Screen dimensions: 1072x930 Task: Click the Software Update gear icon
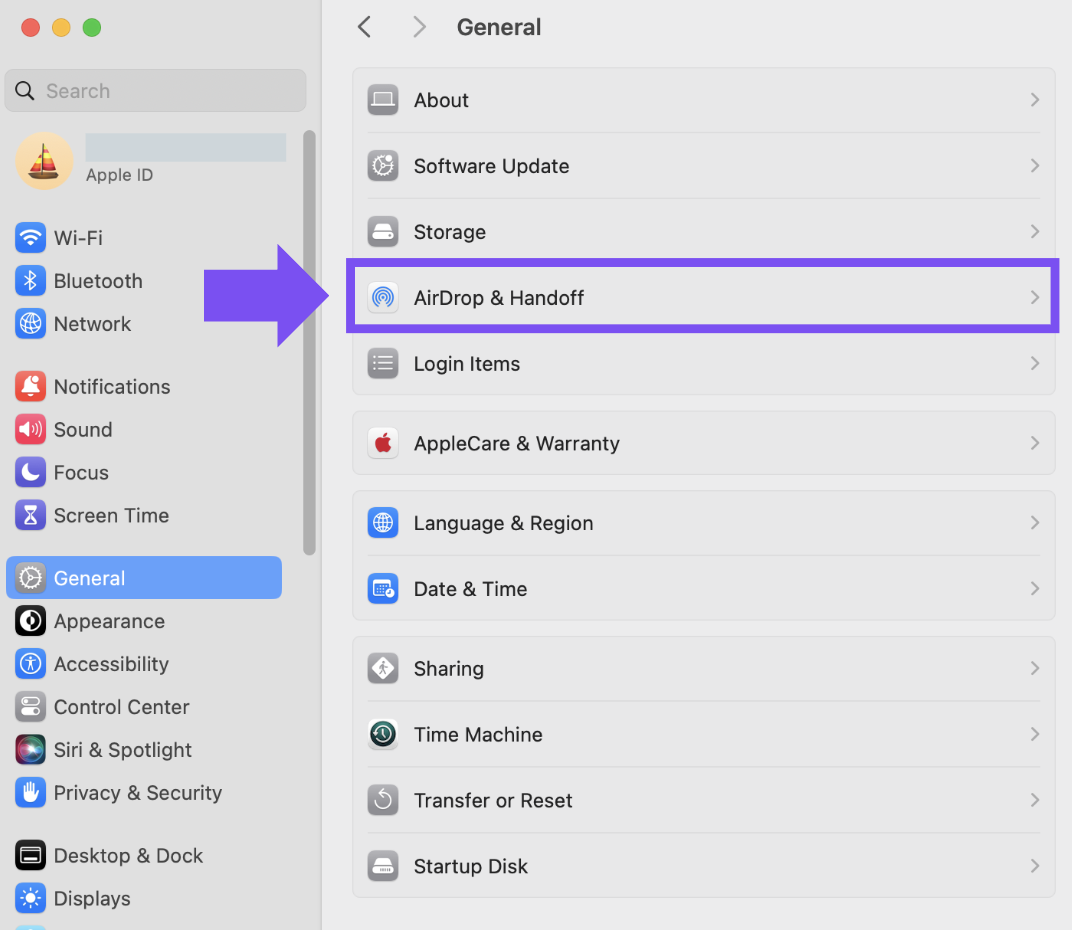pyautogui.click(x=383, y=166)
